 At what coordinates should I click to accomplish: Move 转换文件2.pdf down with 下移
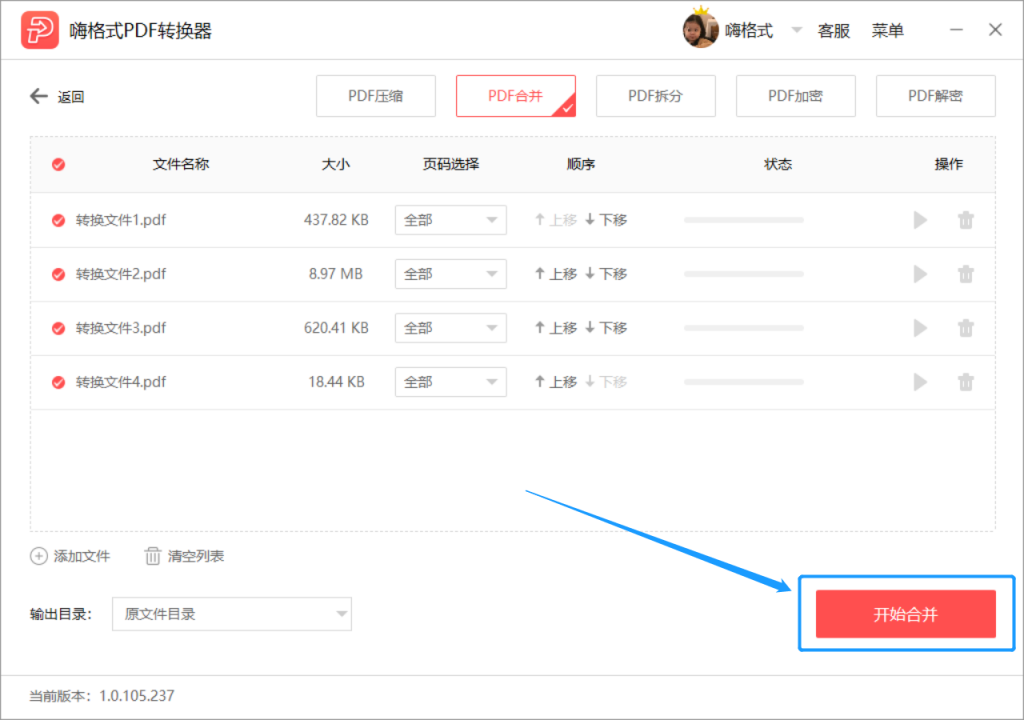point(606,274)
